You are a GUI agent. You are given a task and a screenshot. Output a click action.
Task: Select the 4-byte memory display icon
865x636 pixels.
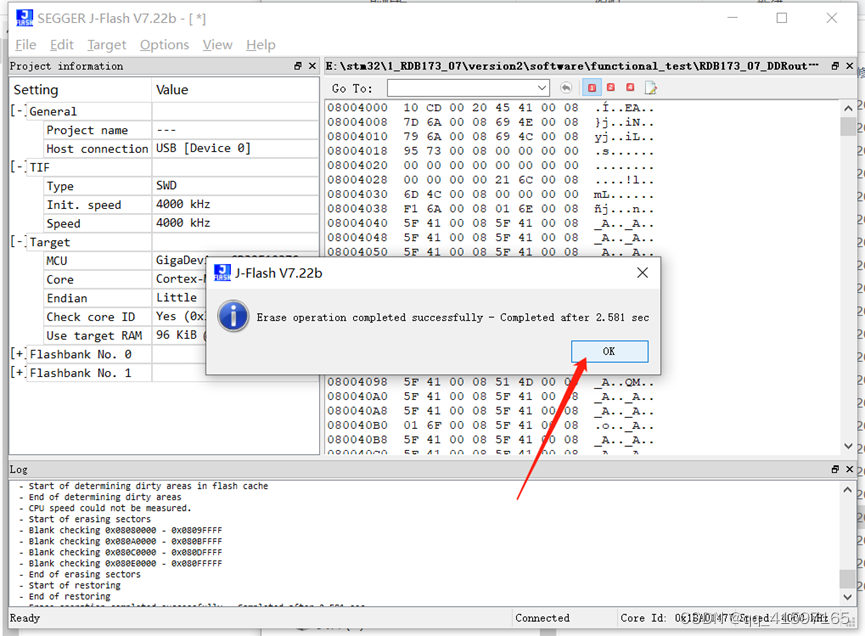[x=630, y=88]
